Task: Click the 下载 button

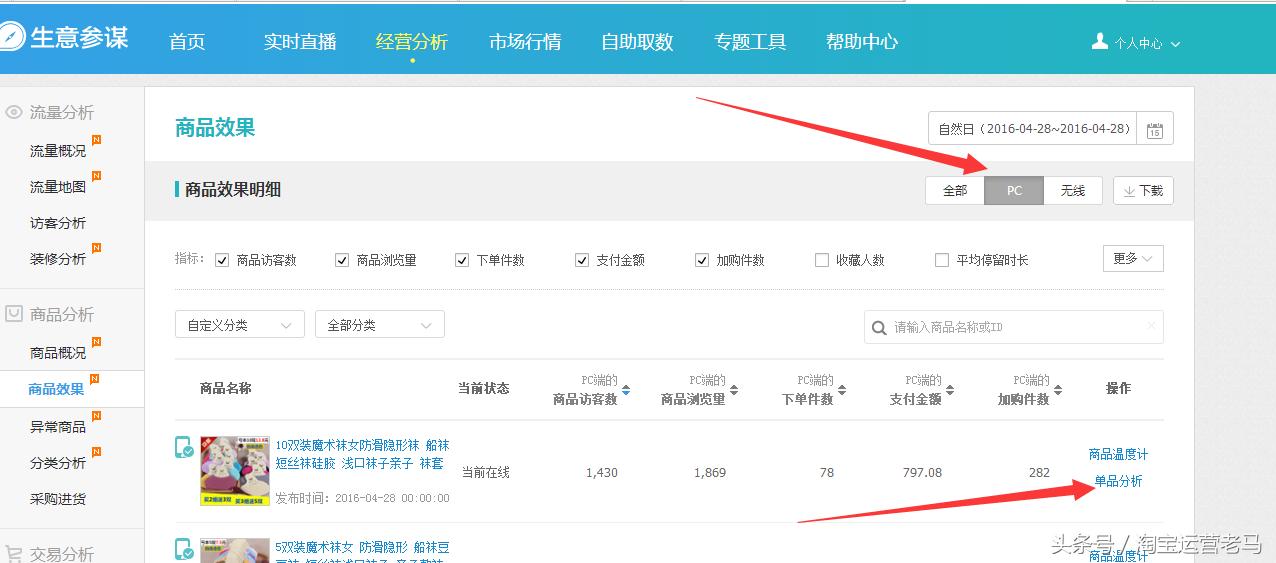Action: point(1143,191)
